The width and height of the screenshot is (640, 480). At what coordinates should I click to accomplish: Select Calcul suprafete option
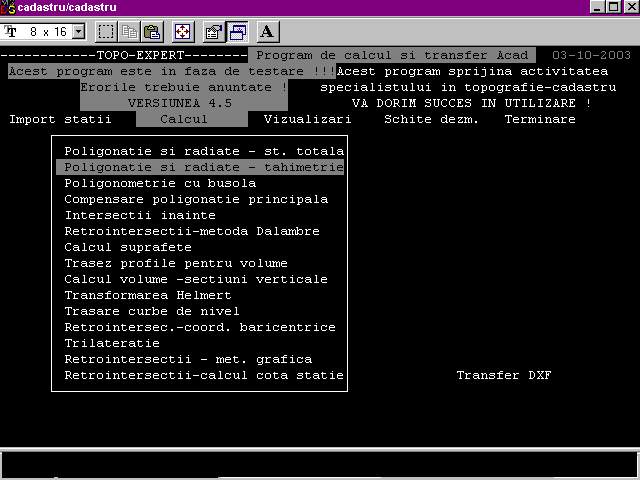(127, 248)
